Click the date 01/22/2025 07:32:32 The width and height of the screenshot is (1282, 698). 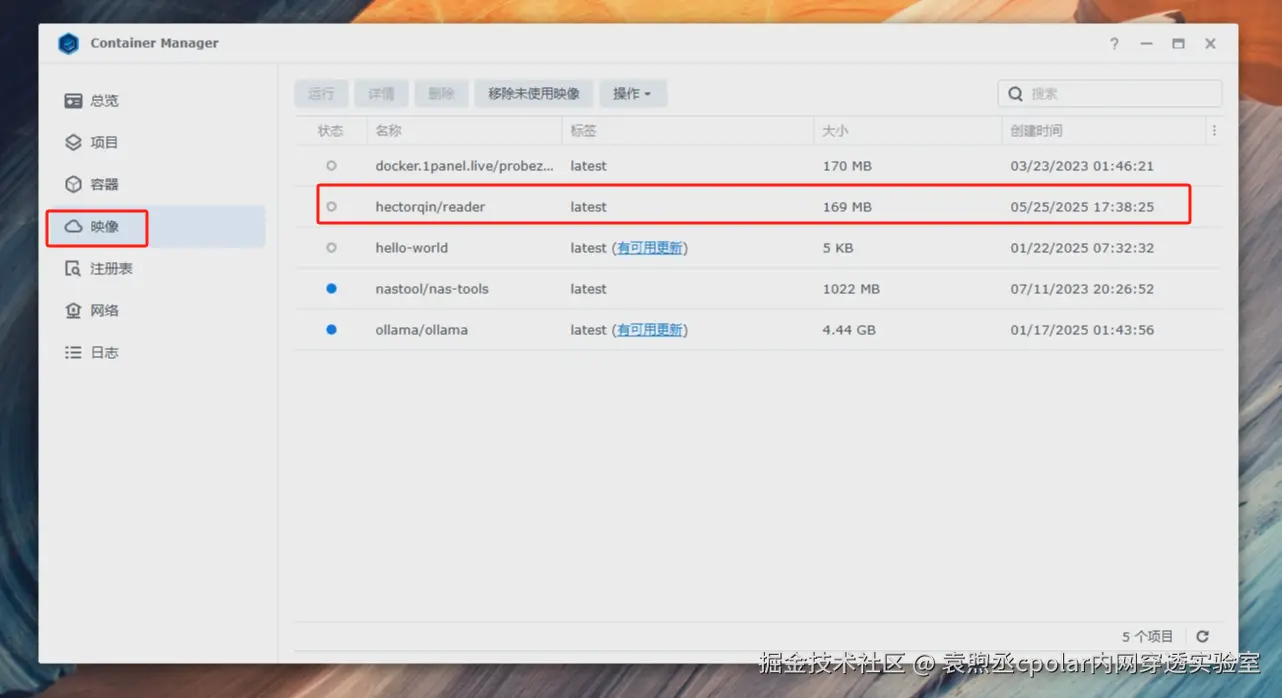[x=1082, y=248]
